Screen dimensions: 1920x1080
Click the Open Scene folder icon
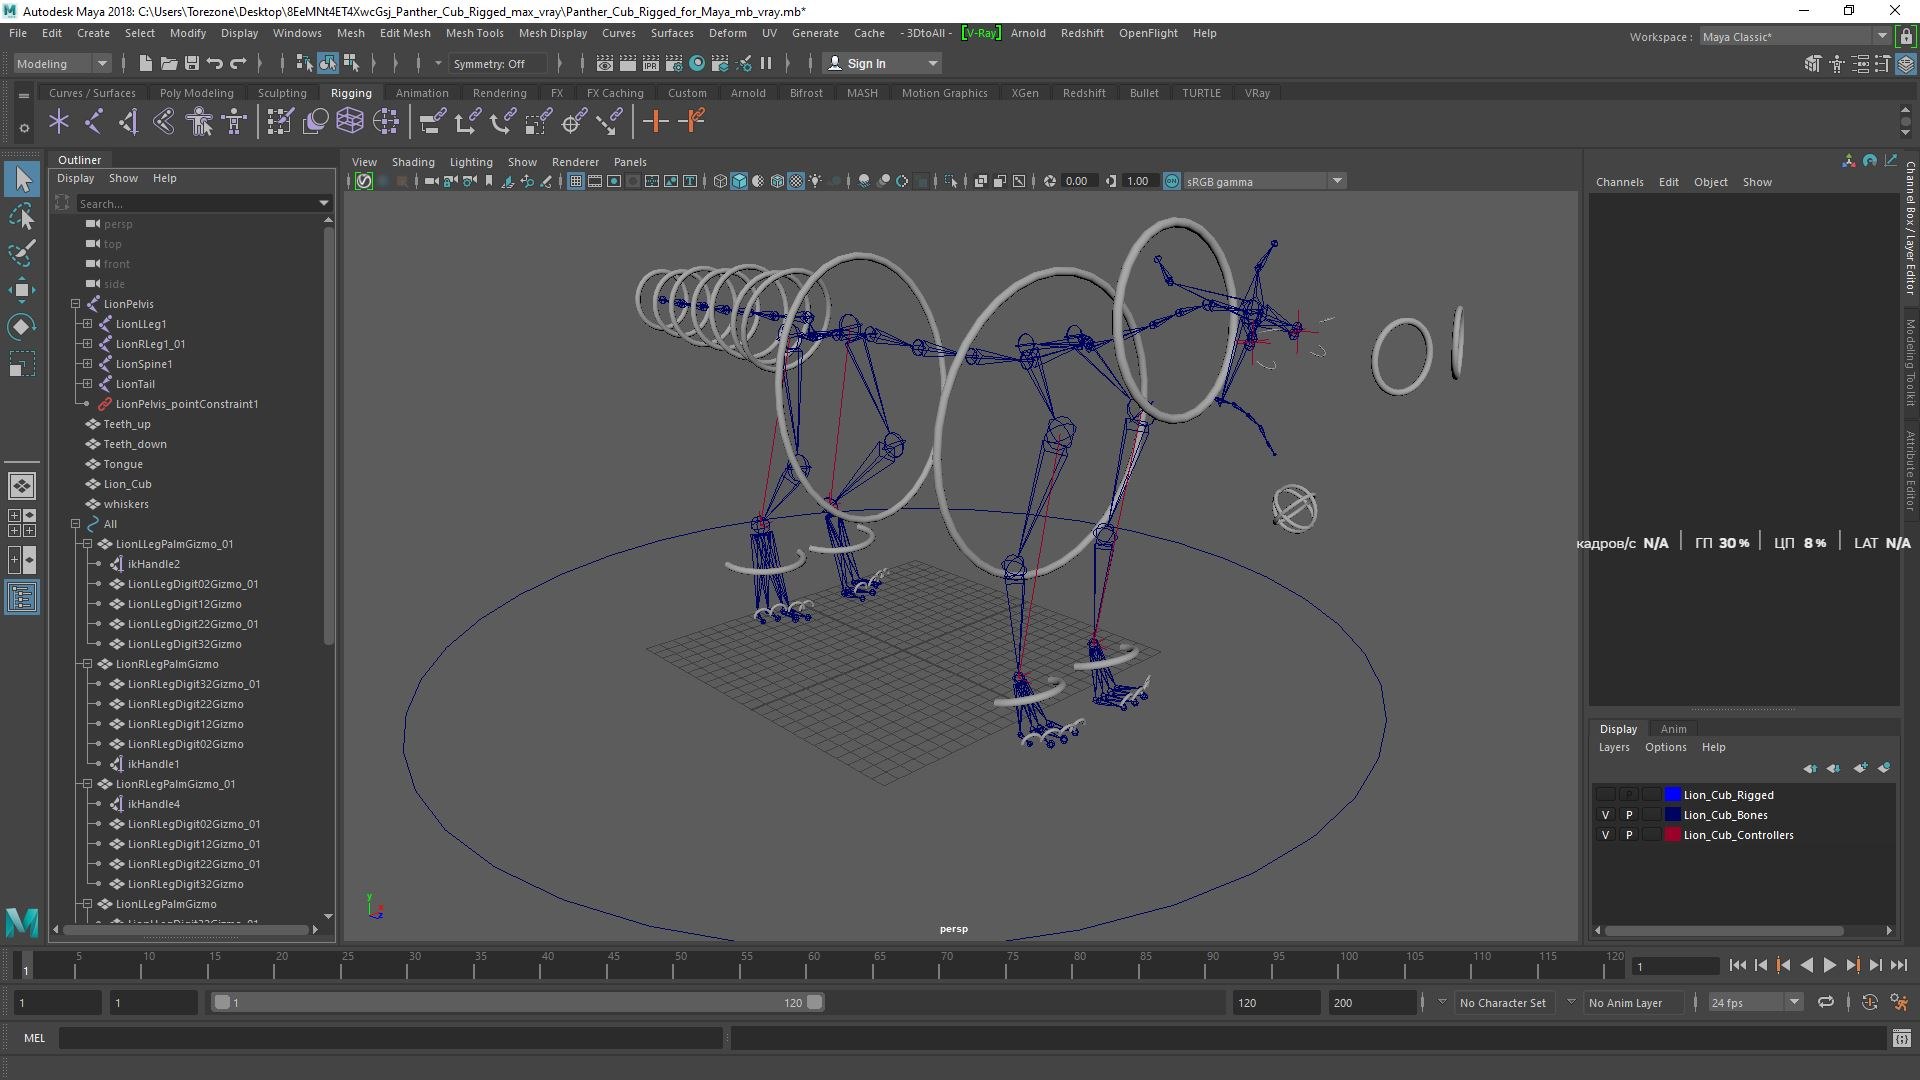click(x=169, y=63)
